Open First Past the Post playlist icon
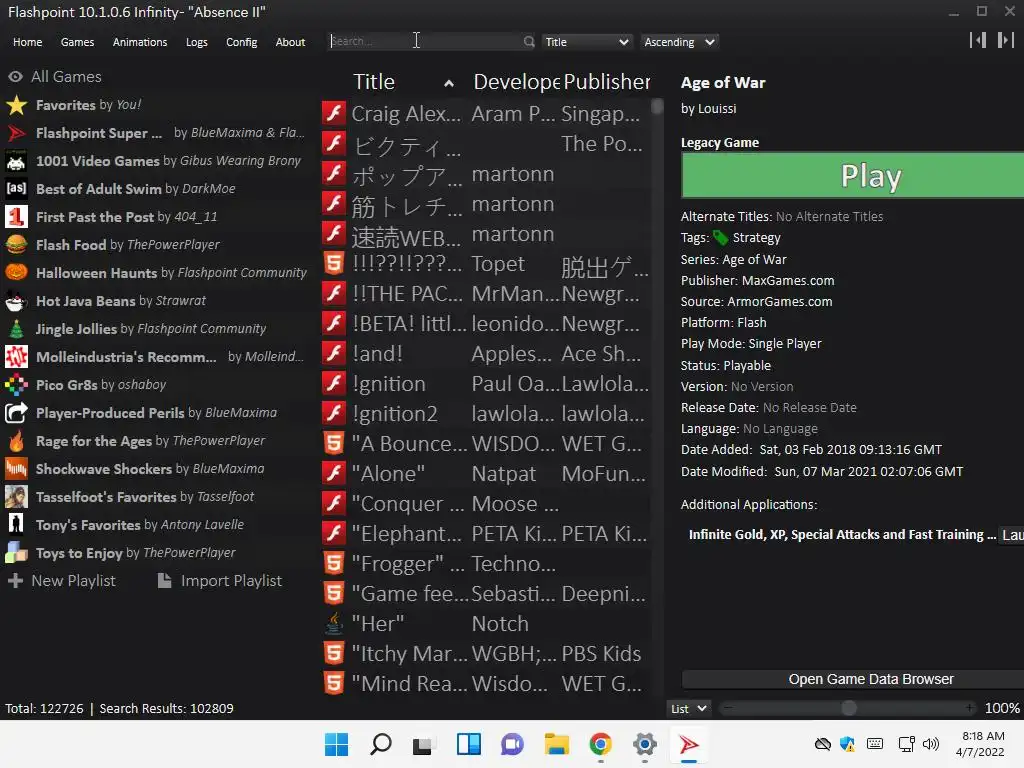The width and height of the screenshot is (1024, 768). click(x=16, y=217)
